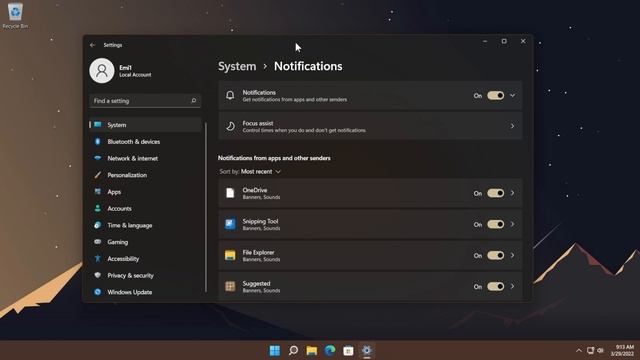Click the File Explorer app icon in list

(230, 256)
